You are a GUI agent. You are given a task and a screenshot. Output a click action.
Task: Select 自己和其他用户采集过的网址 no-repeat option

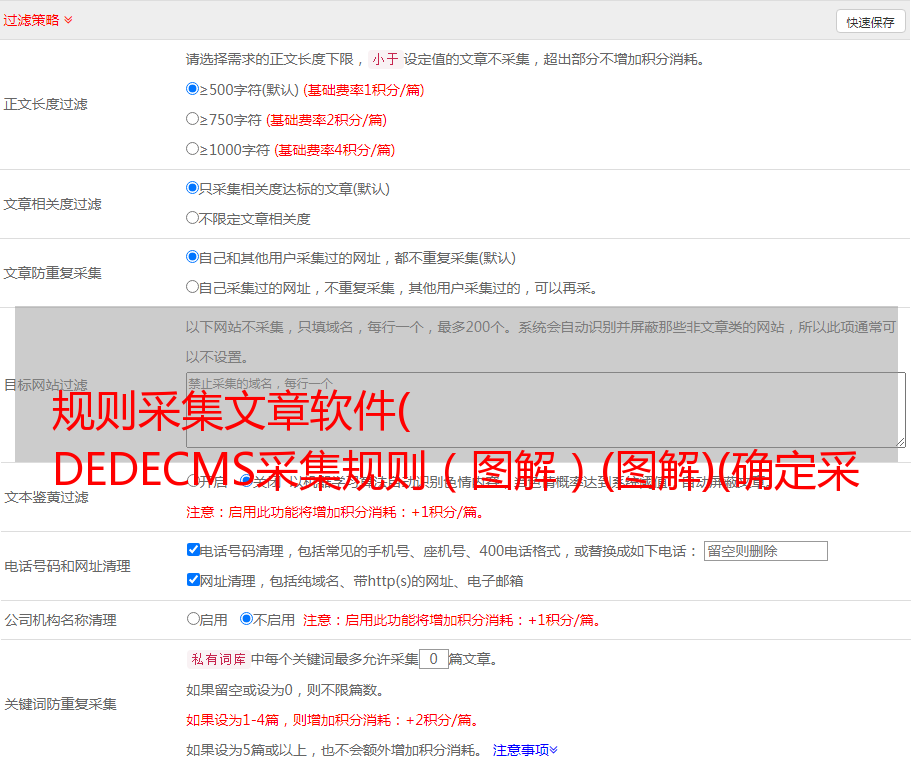193,257
